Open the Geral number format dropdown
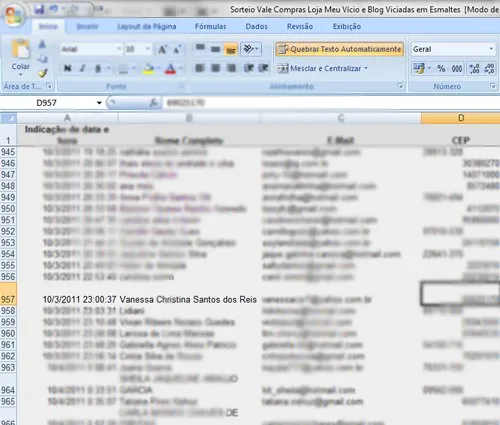 point(491,49)
